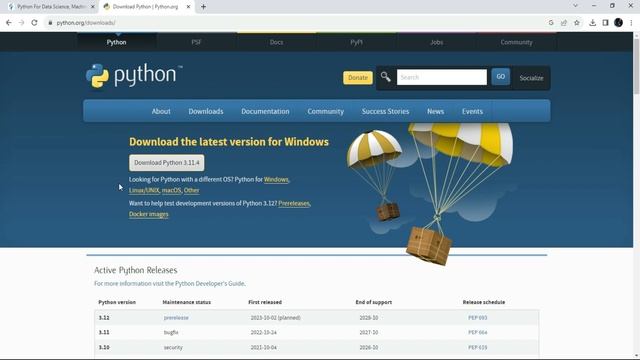Image resolution: width=640 pixels, height=360 pixels.
Task: Bookmark this page with star icon
Action: 577,23
